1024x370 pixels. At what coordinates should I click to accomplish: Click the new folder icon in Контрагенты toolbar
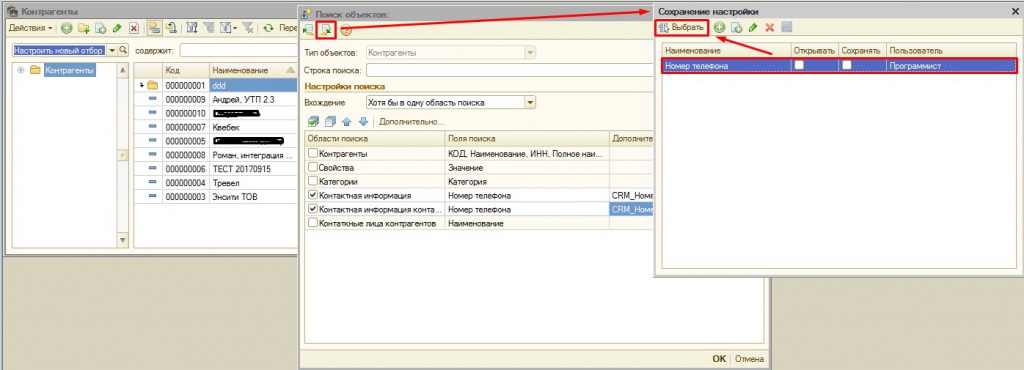(x=84, y=28)
